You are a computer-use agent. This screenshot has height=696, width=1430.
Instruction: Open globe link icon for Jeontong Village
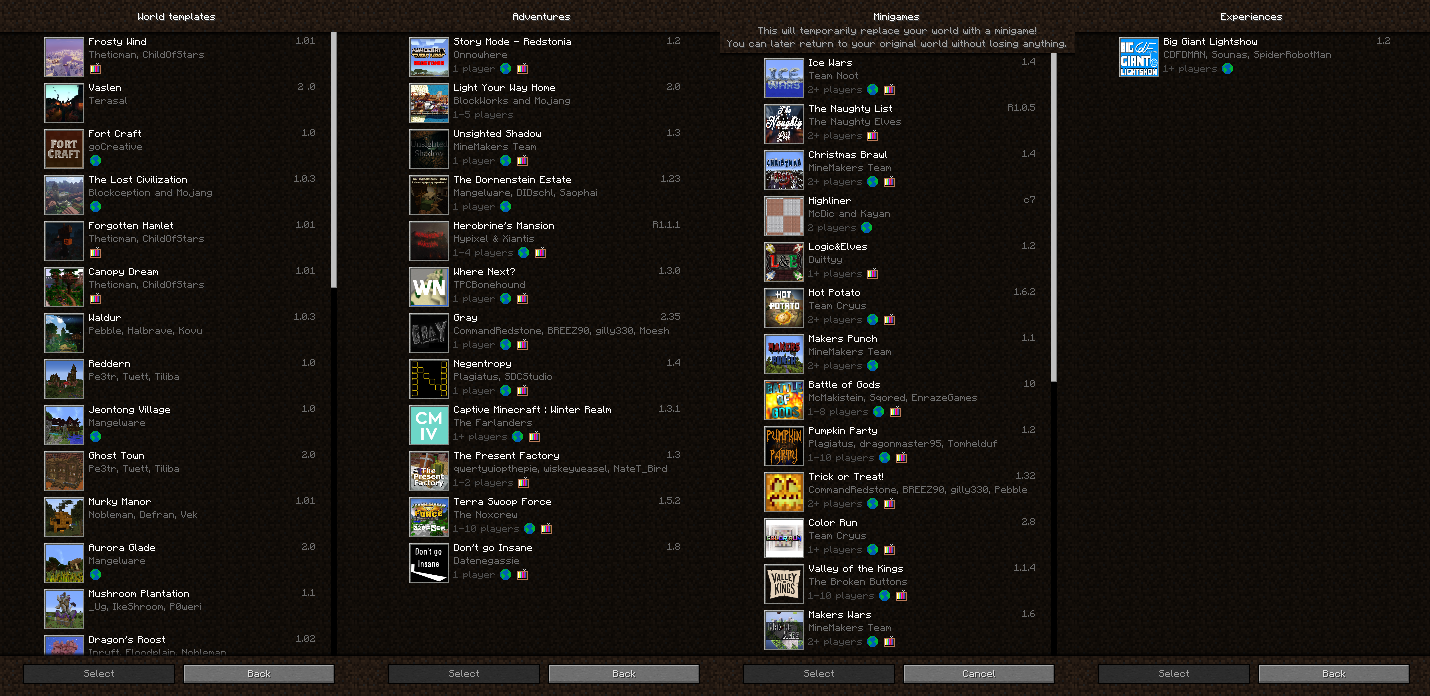click(x=95, y=437)
